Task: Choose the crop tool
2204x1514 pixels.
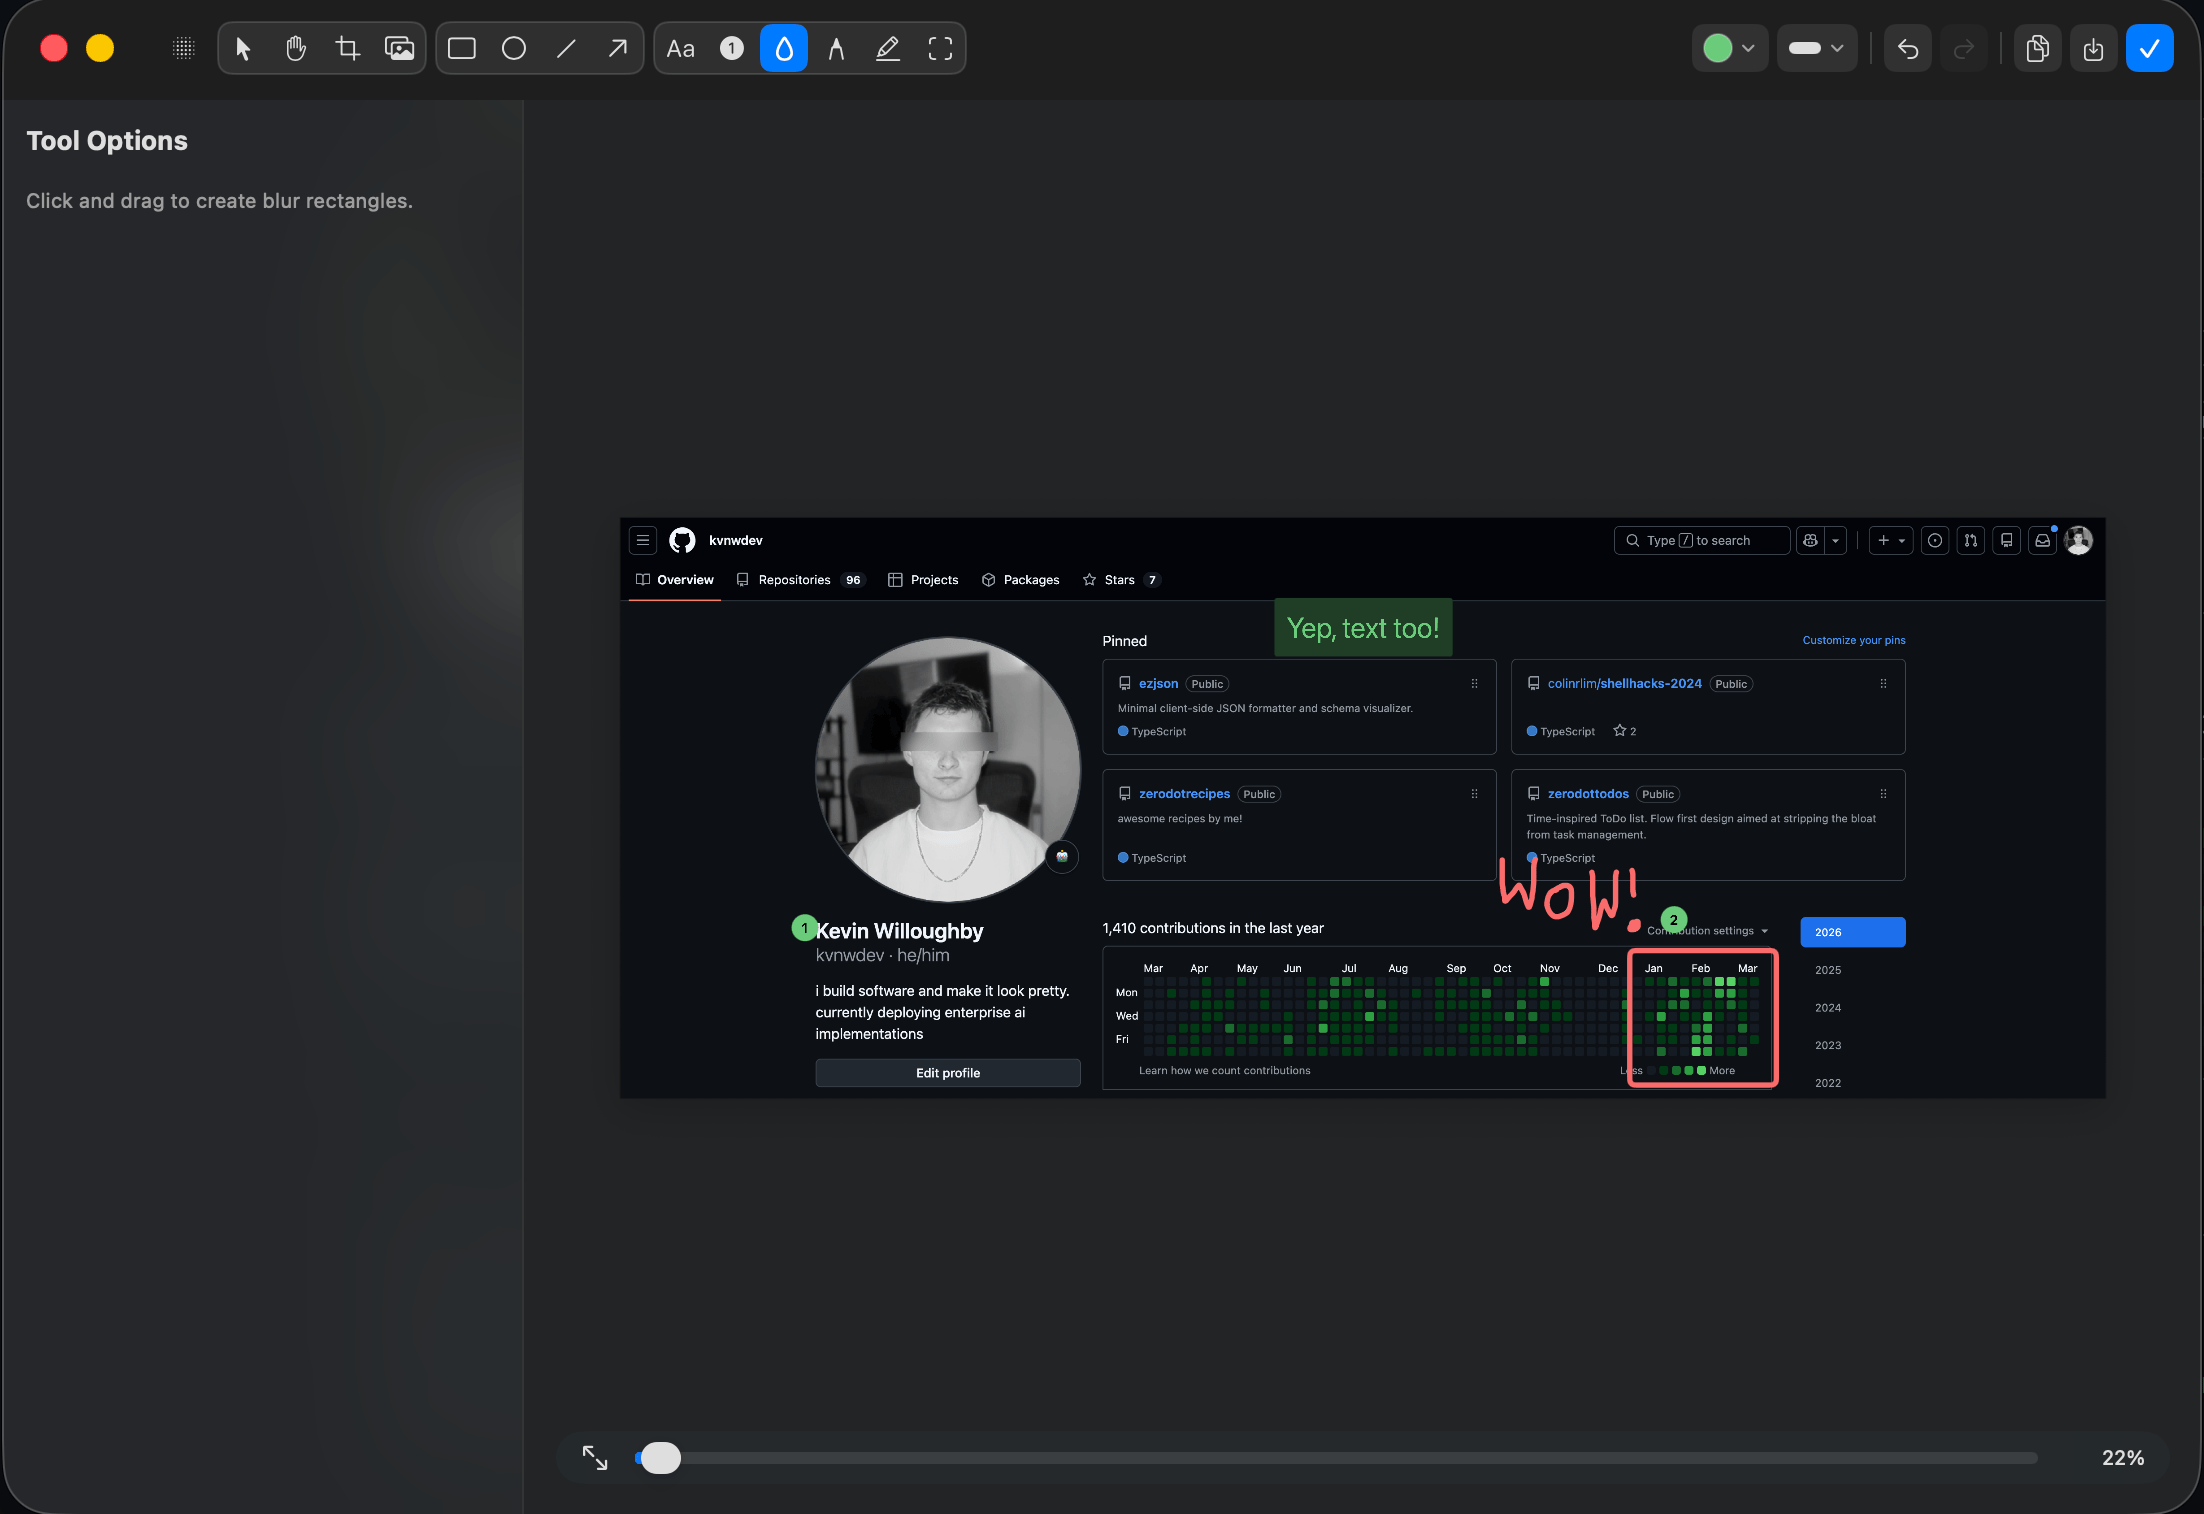Action: tap(347, 48)
